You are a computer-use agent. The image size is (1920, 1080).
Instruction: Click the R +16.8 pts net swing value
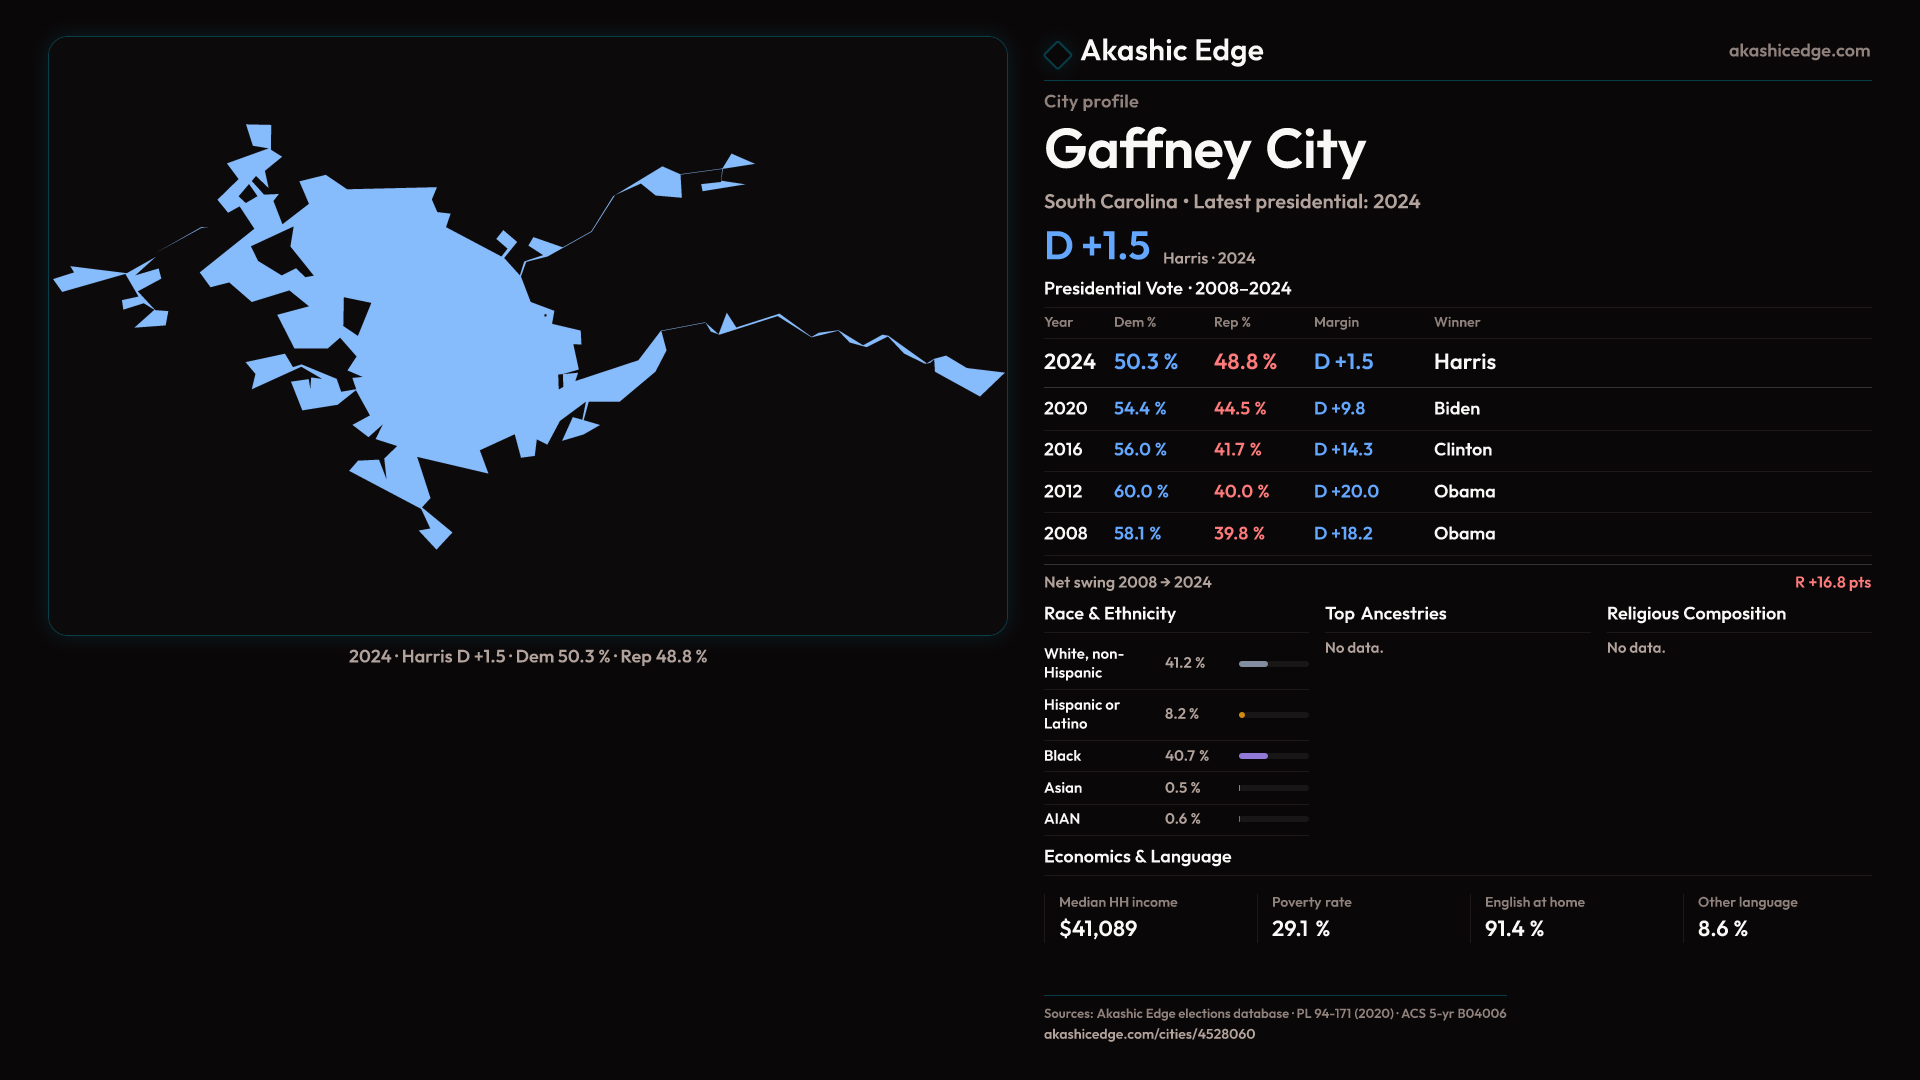click(1831, 582)
